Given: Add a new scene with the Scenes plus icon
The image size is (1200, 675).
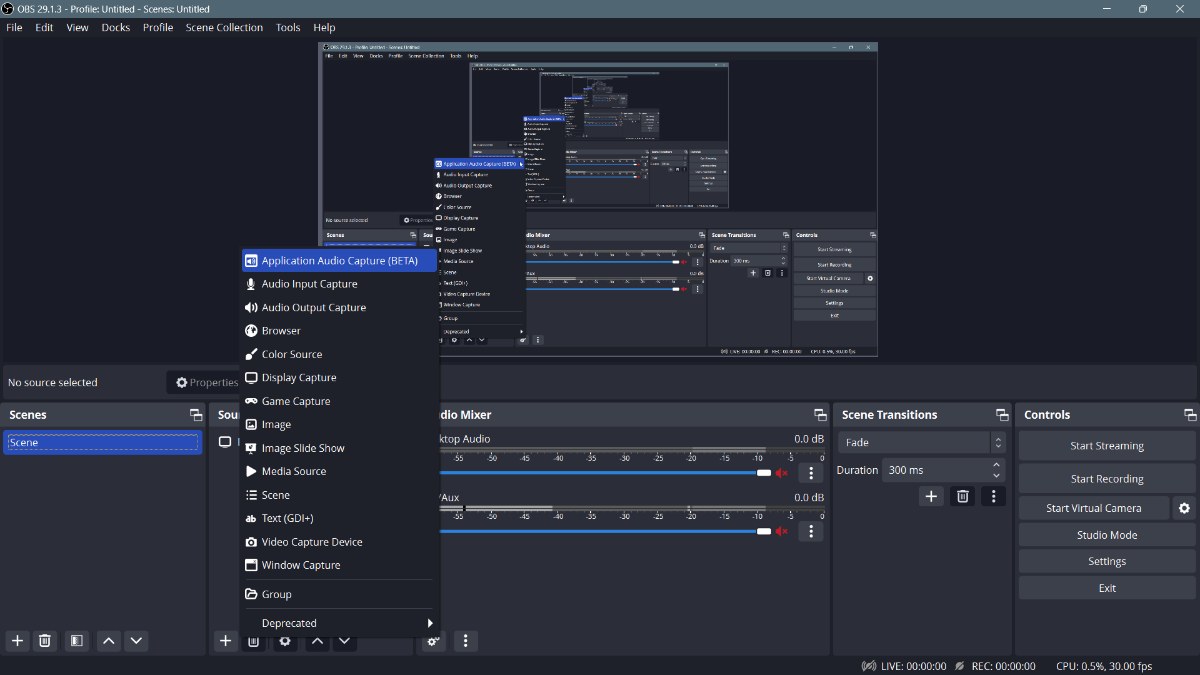Looking at the screenshot, I should pyautogui.click(x=17, y=641).
